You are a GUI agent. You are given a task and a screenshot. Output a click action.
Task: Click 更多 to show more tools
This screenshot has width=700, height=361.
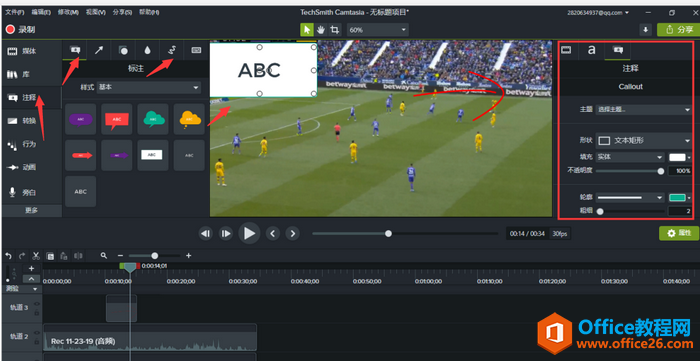pos(31,210)
